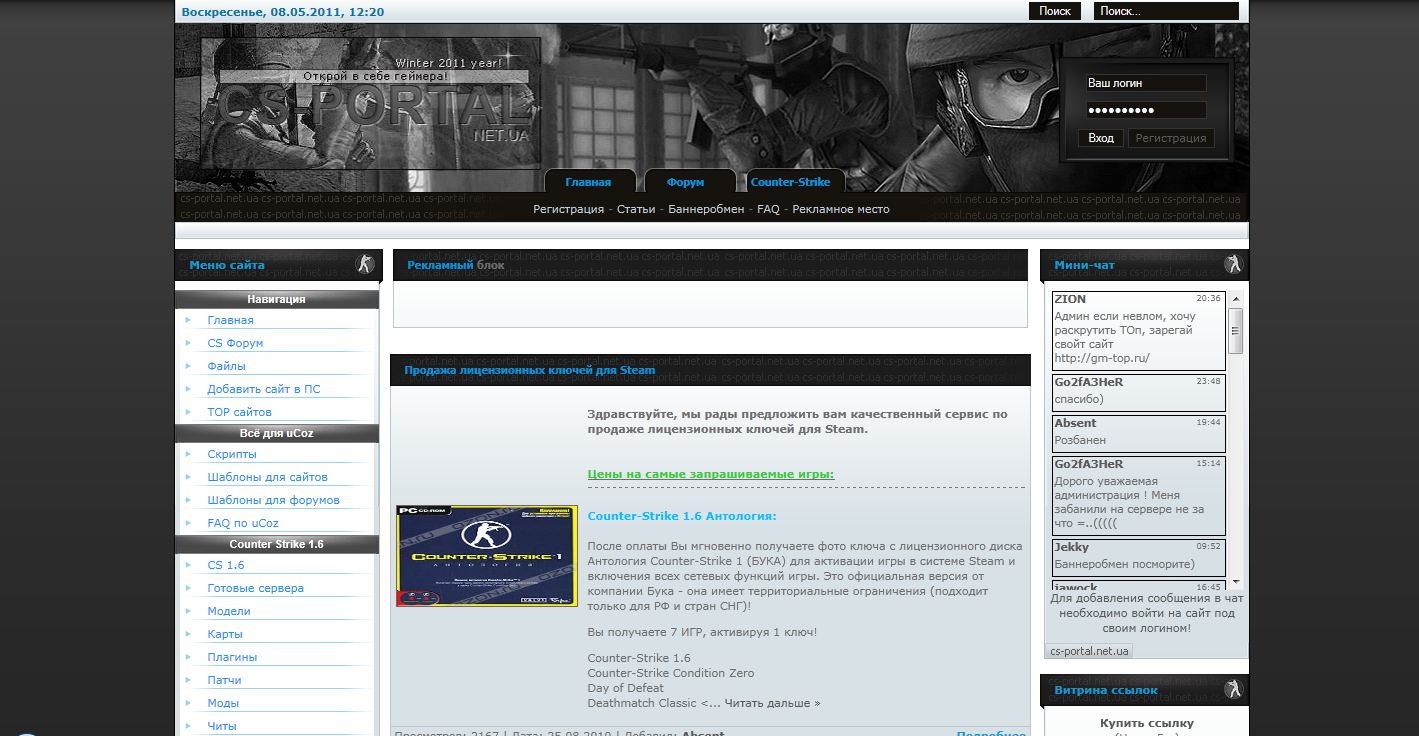Open Плагины sidebar link
The image size is (1419, 736).
232,657
